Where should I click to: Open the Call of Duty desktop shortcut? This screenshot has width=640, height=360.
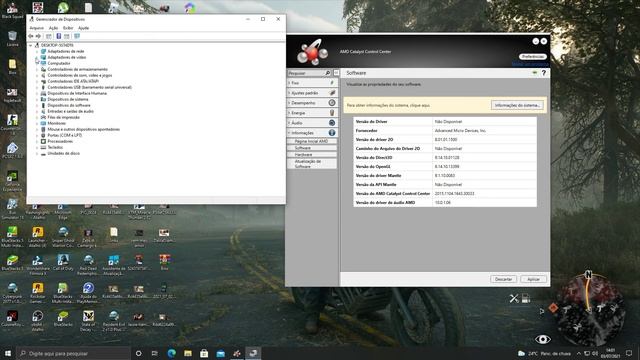pos(63,262)
